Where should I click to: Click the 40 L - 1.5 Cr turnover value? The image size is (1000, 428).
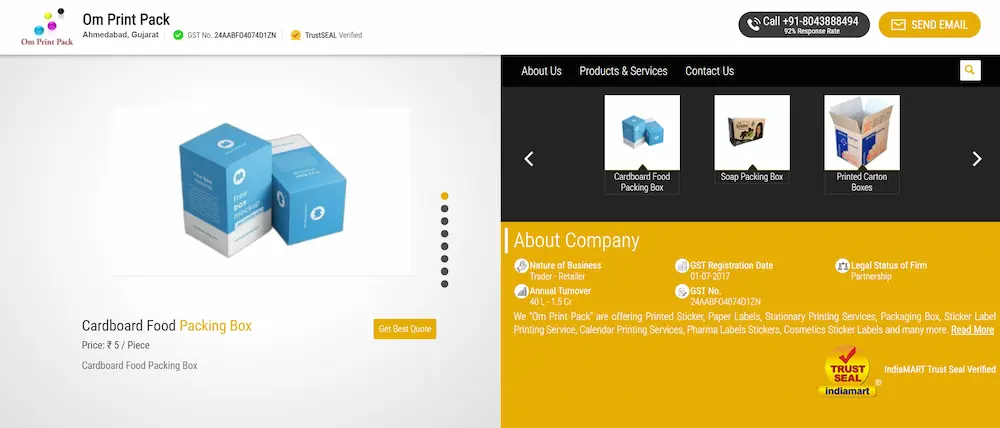tap(550, 302)
